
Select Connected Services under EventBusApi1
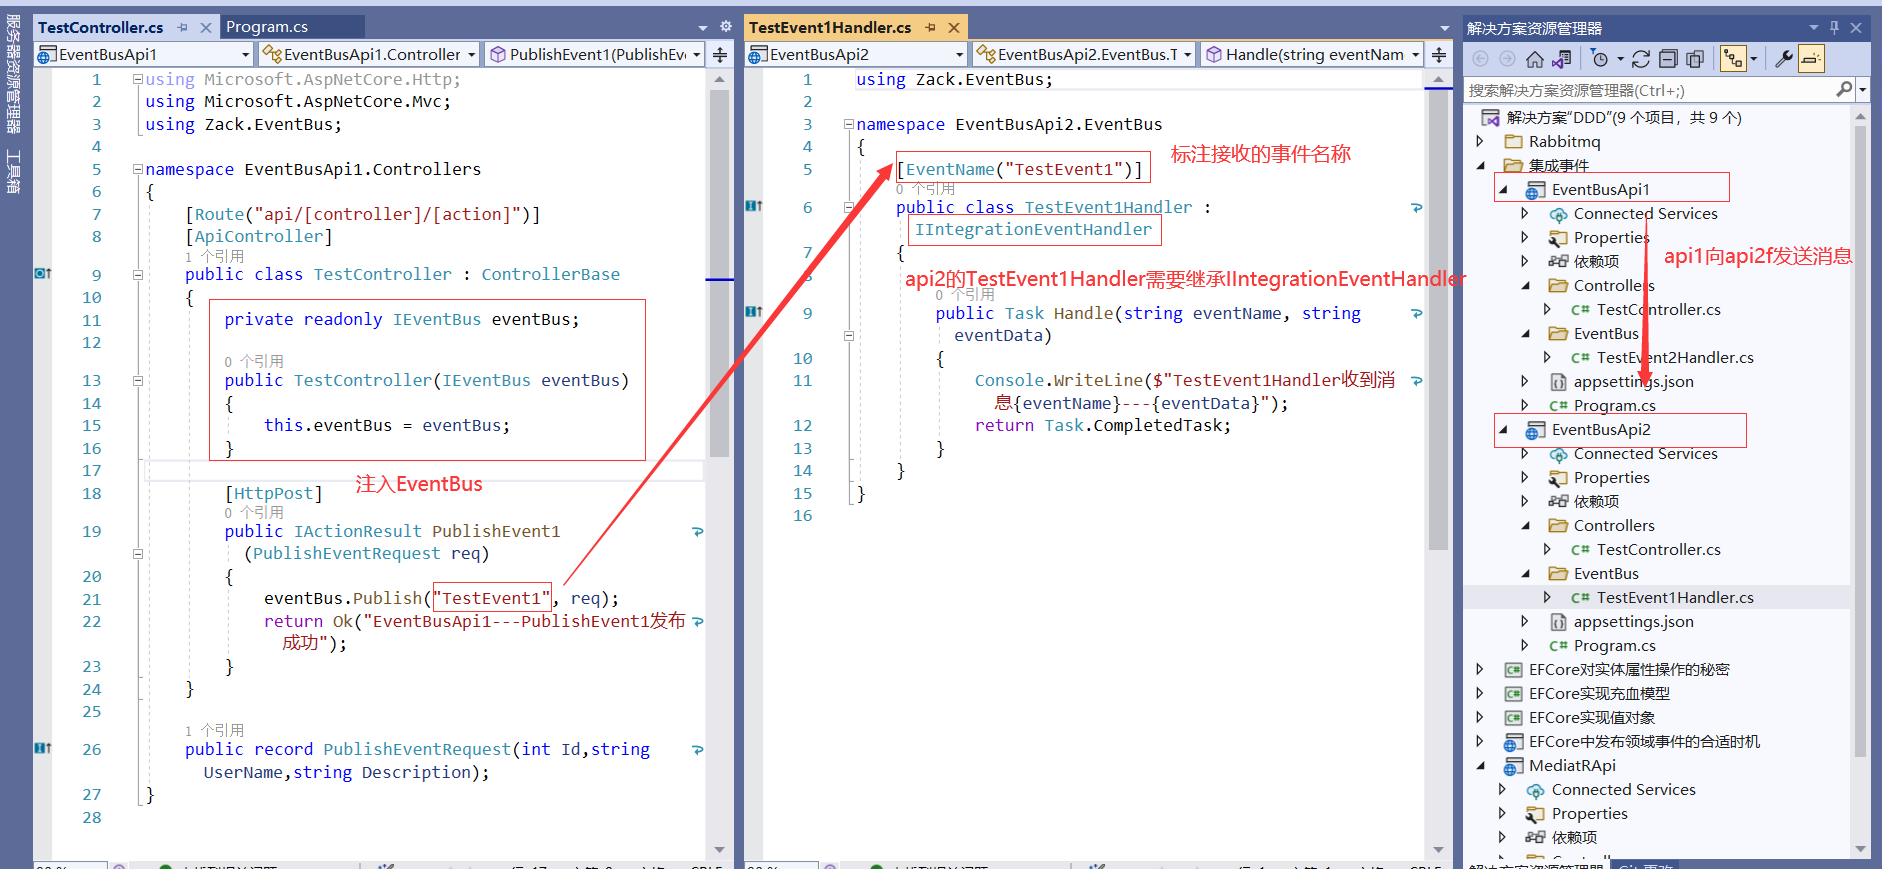click(x=1645, y=214)
